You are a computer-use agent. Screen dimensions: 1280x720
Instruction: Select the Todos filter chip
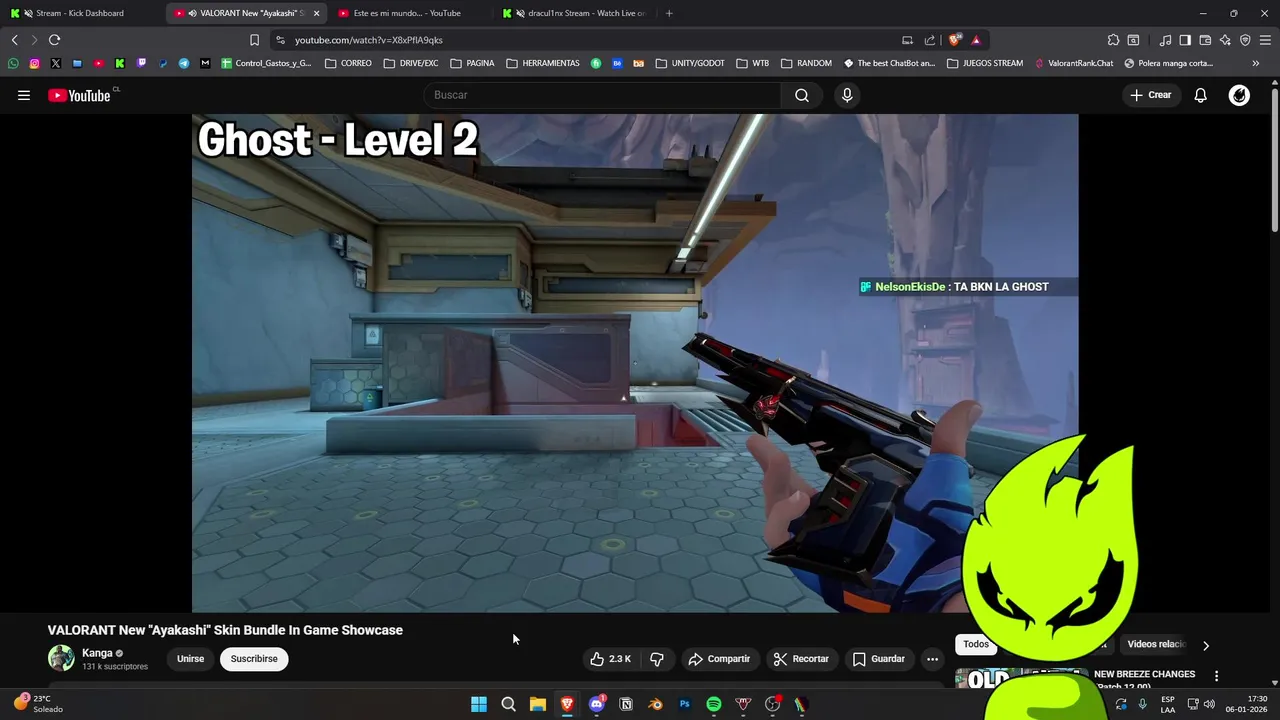(976, 644)
